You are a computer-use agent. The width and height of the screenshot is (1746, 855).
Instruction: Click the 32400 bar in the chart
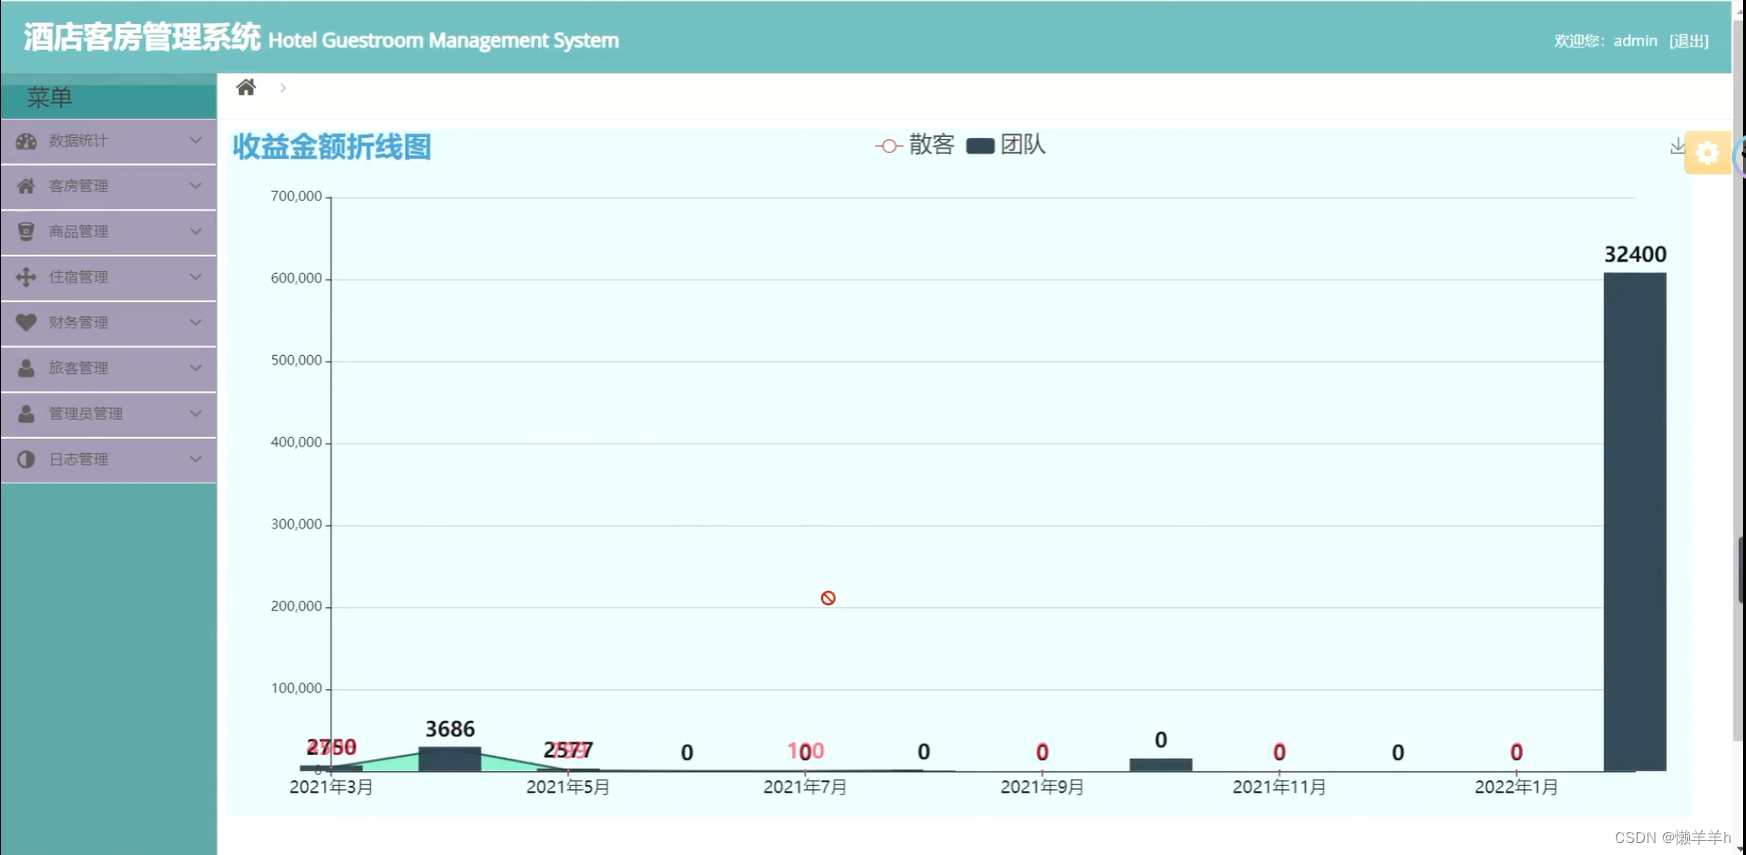click(x=1635, y=521)
